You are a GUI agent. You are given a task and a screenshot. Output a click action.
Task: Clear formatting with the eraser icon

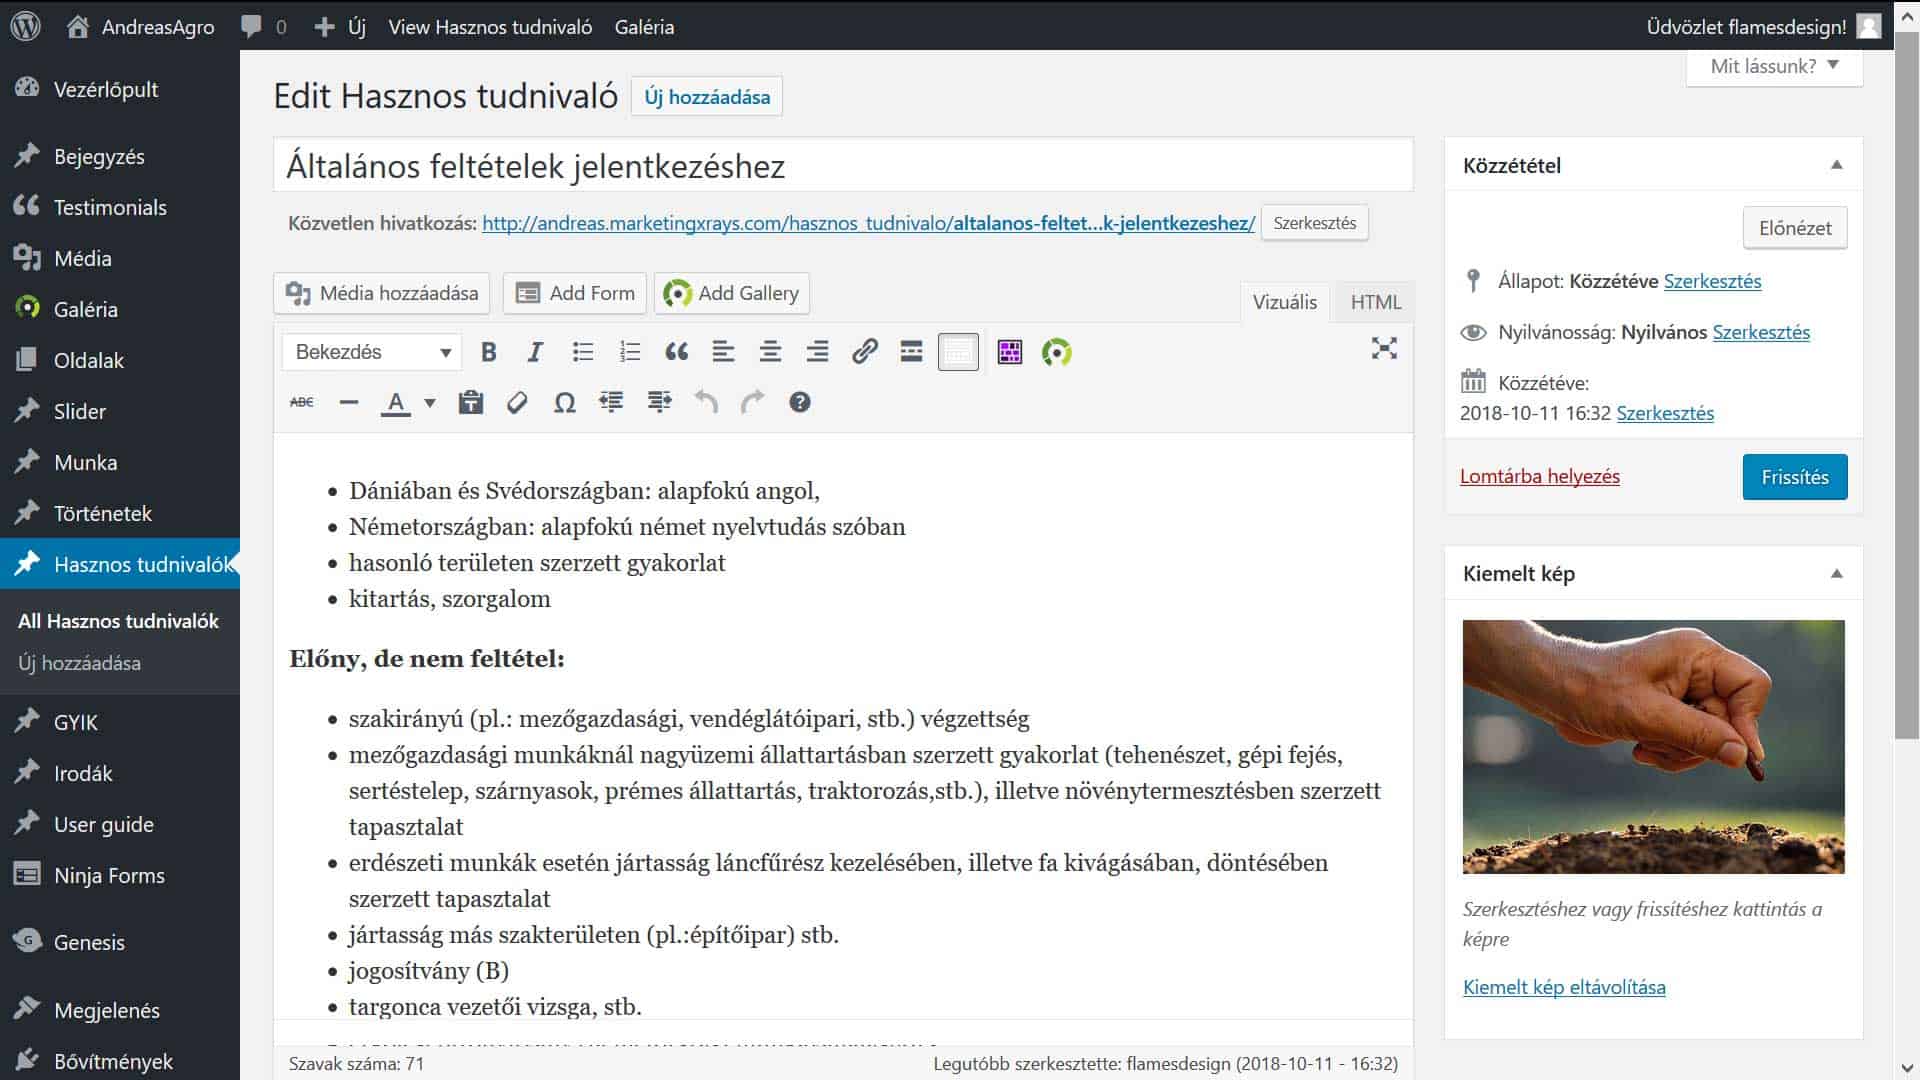click(x=517, y=402)
